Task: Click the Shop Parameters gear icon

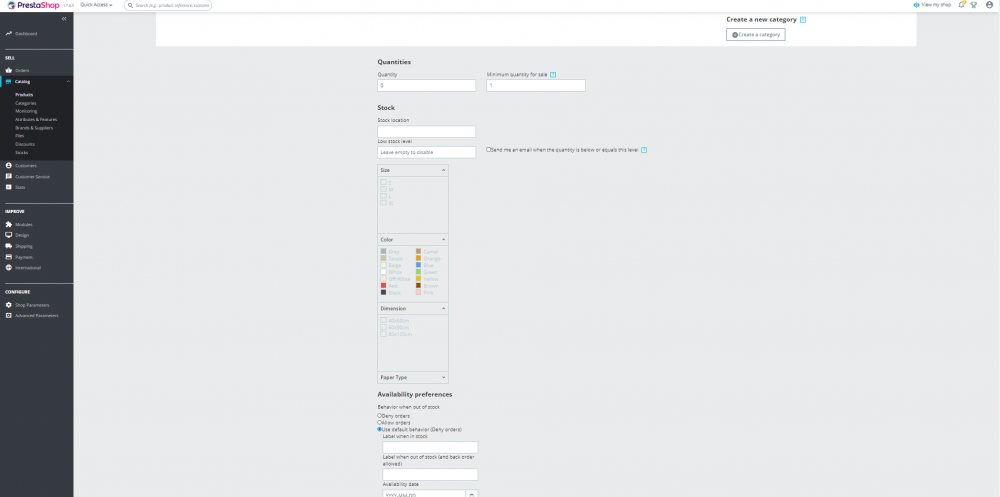Action: (9, 305)
